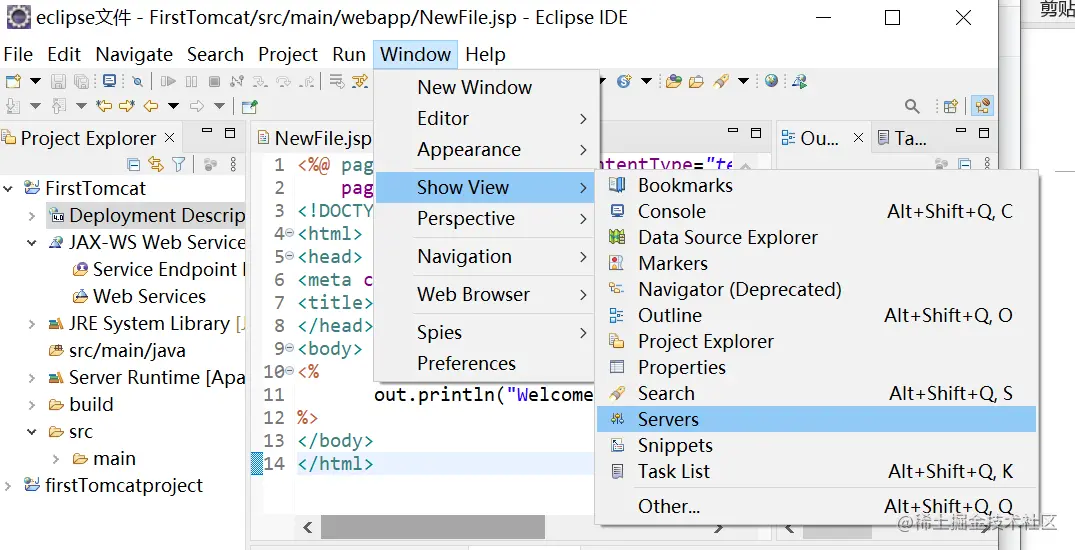Open the console terminal monitor icon

pyautogui.click(x=109, y=82)
